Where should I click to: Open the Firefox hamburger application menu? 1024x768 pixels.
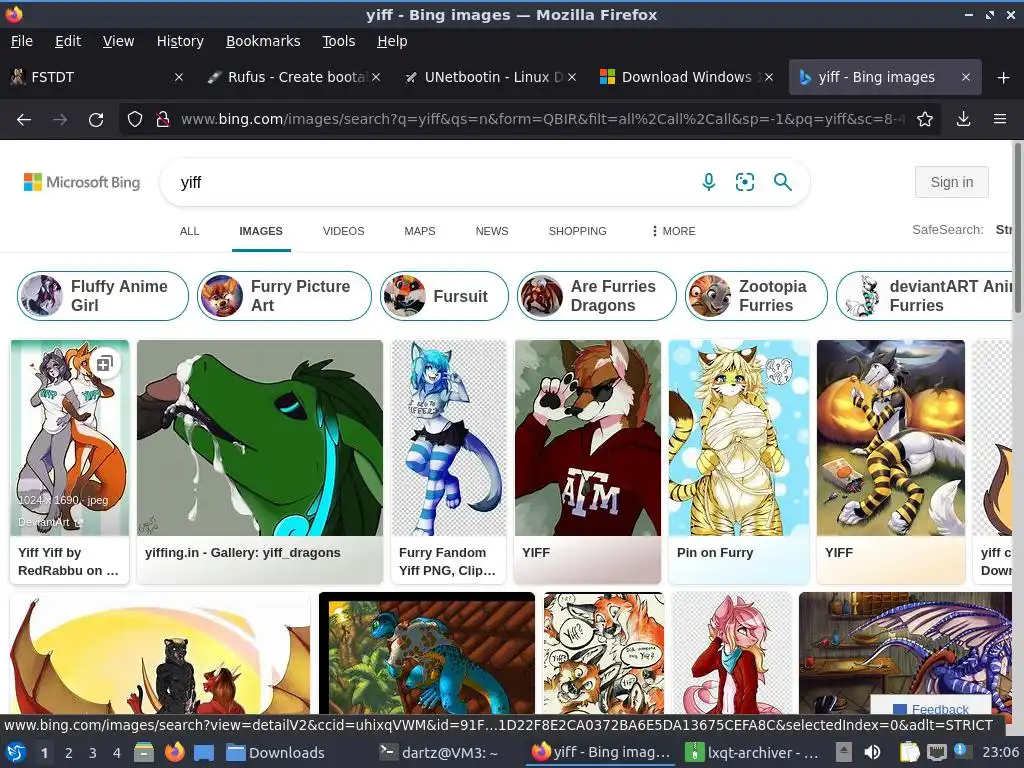[x=1000, y=120]
